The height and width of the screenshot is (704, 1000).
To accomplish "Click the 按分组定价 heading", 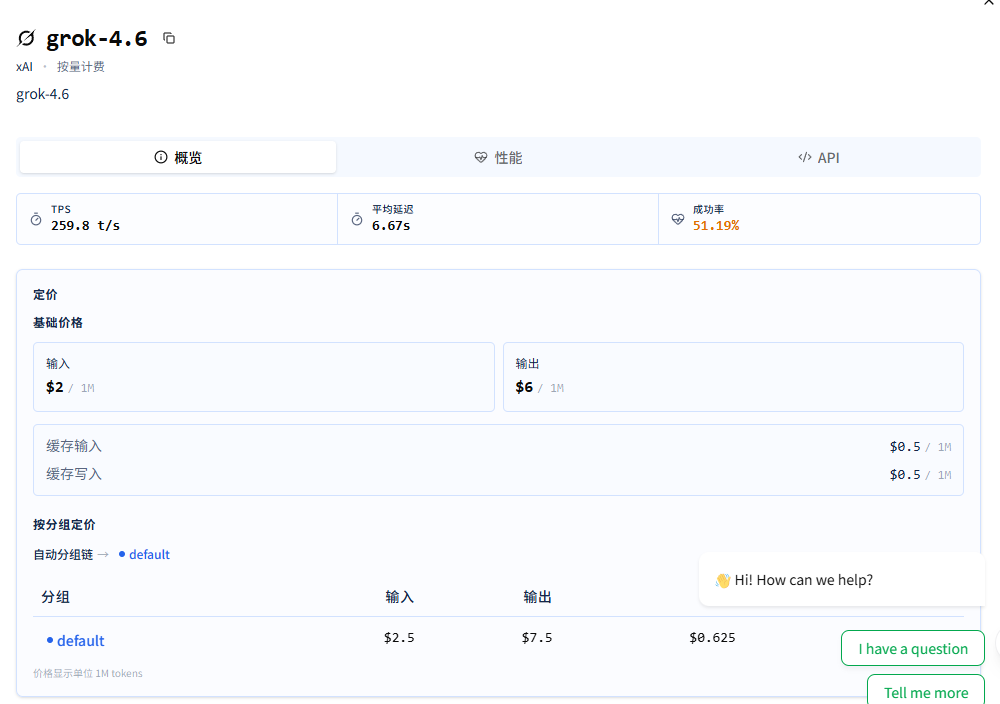I will 64,525.
